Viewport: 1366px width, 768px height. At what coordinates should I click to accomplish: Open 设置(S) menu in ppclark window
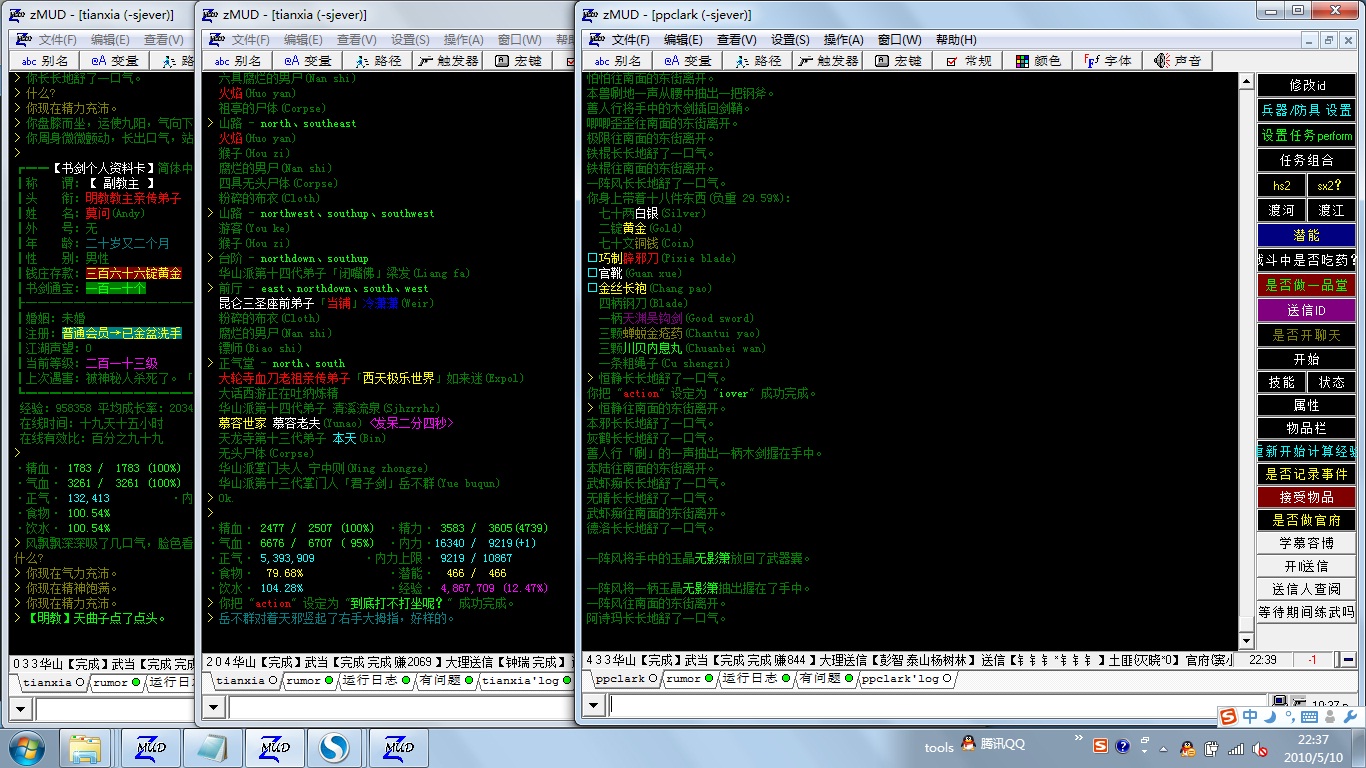[790, 40]
